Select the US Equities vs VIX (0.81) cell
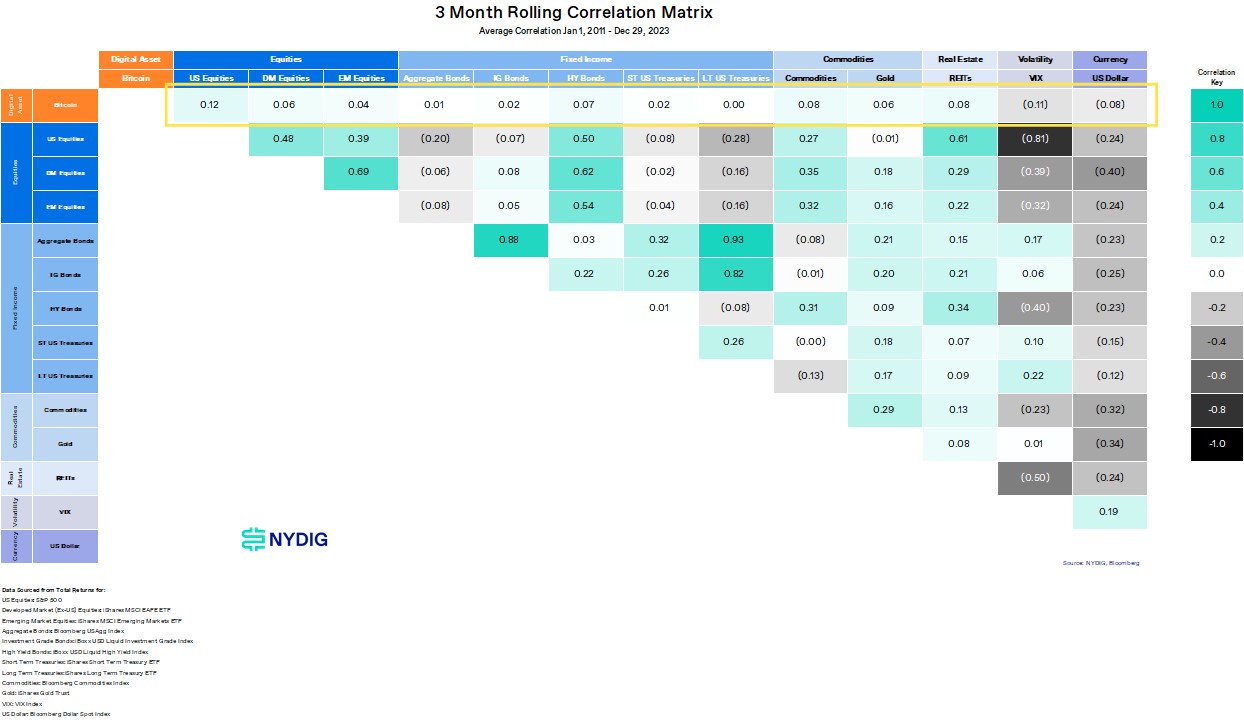The height and width of the screenshot is (720, 1244). (1035, 138)
